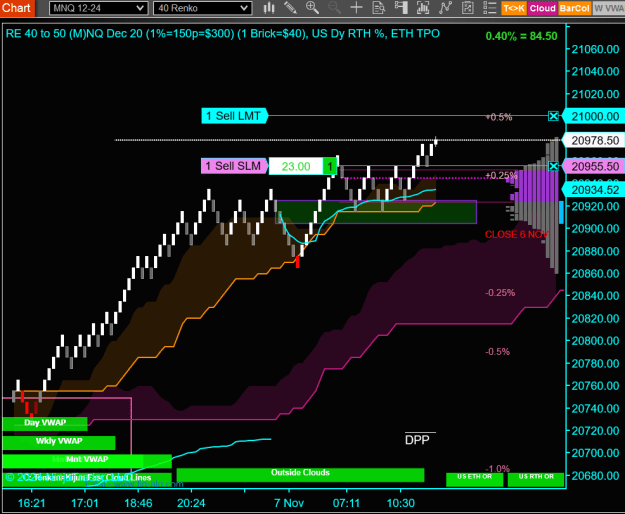The width and height of the screenshot is (625, 514).
Task: Open the bar type chart style icon
Action: coord(269,8)
